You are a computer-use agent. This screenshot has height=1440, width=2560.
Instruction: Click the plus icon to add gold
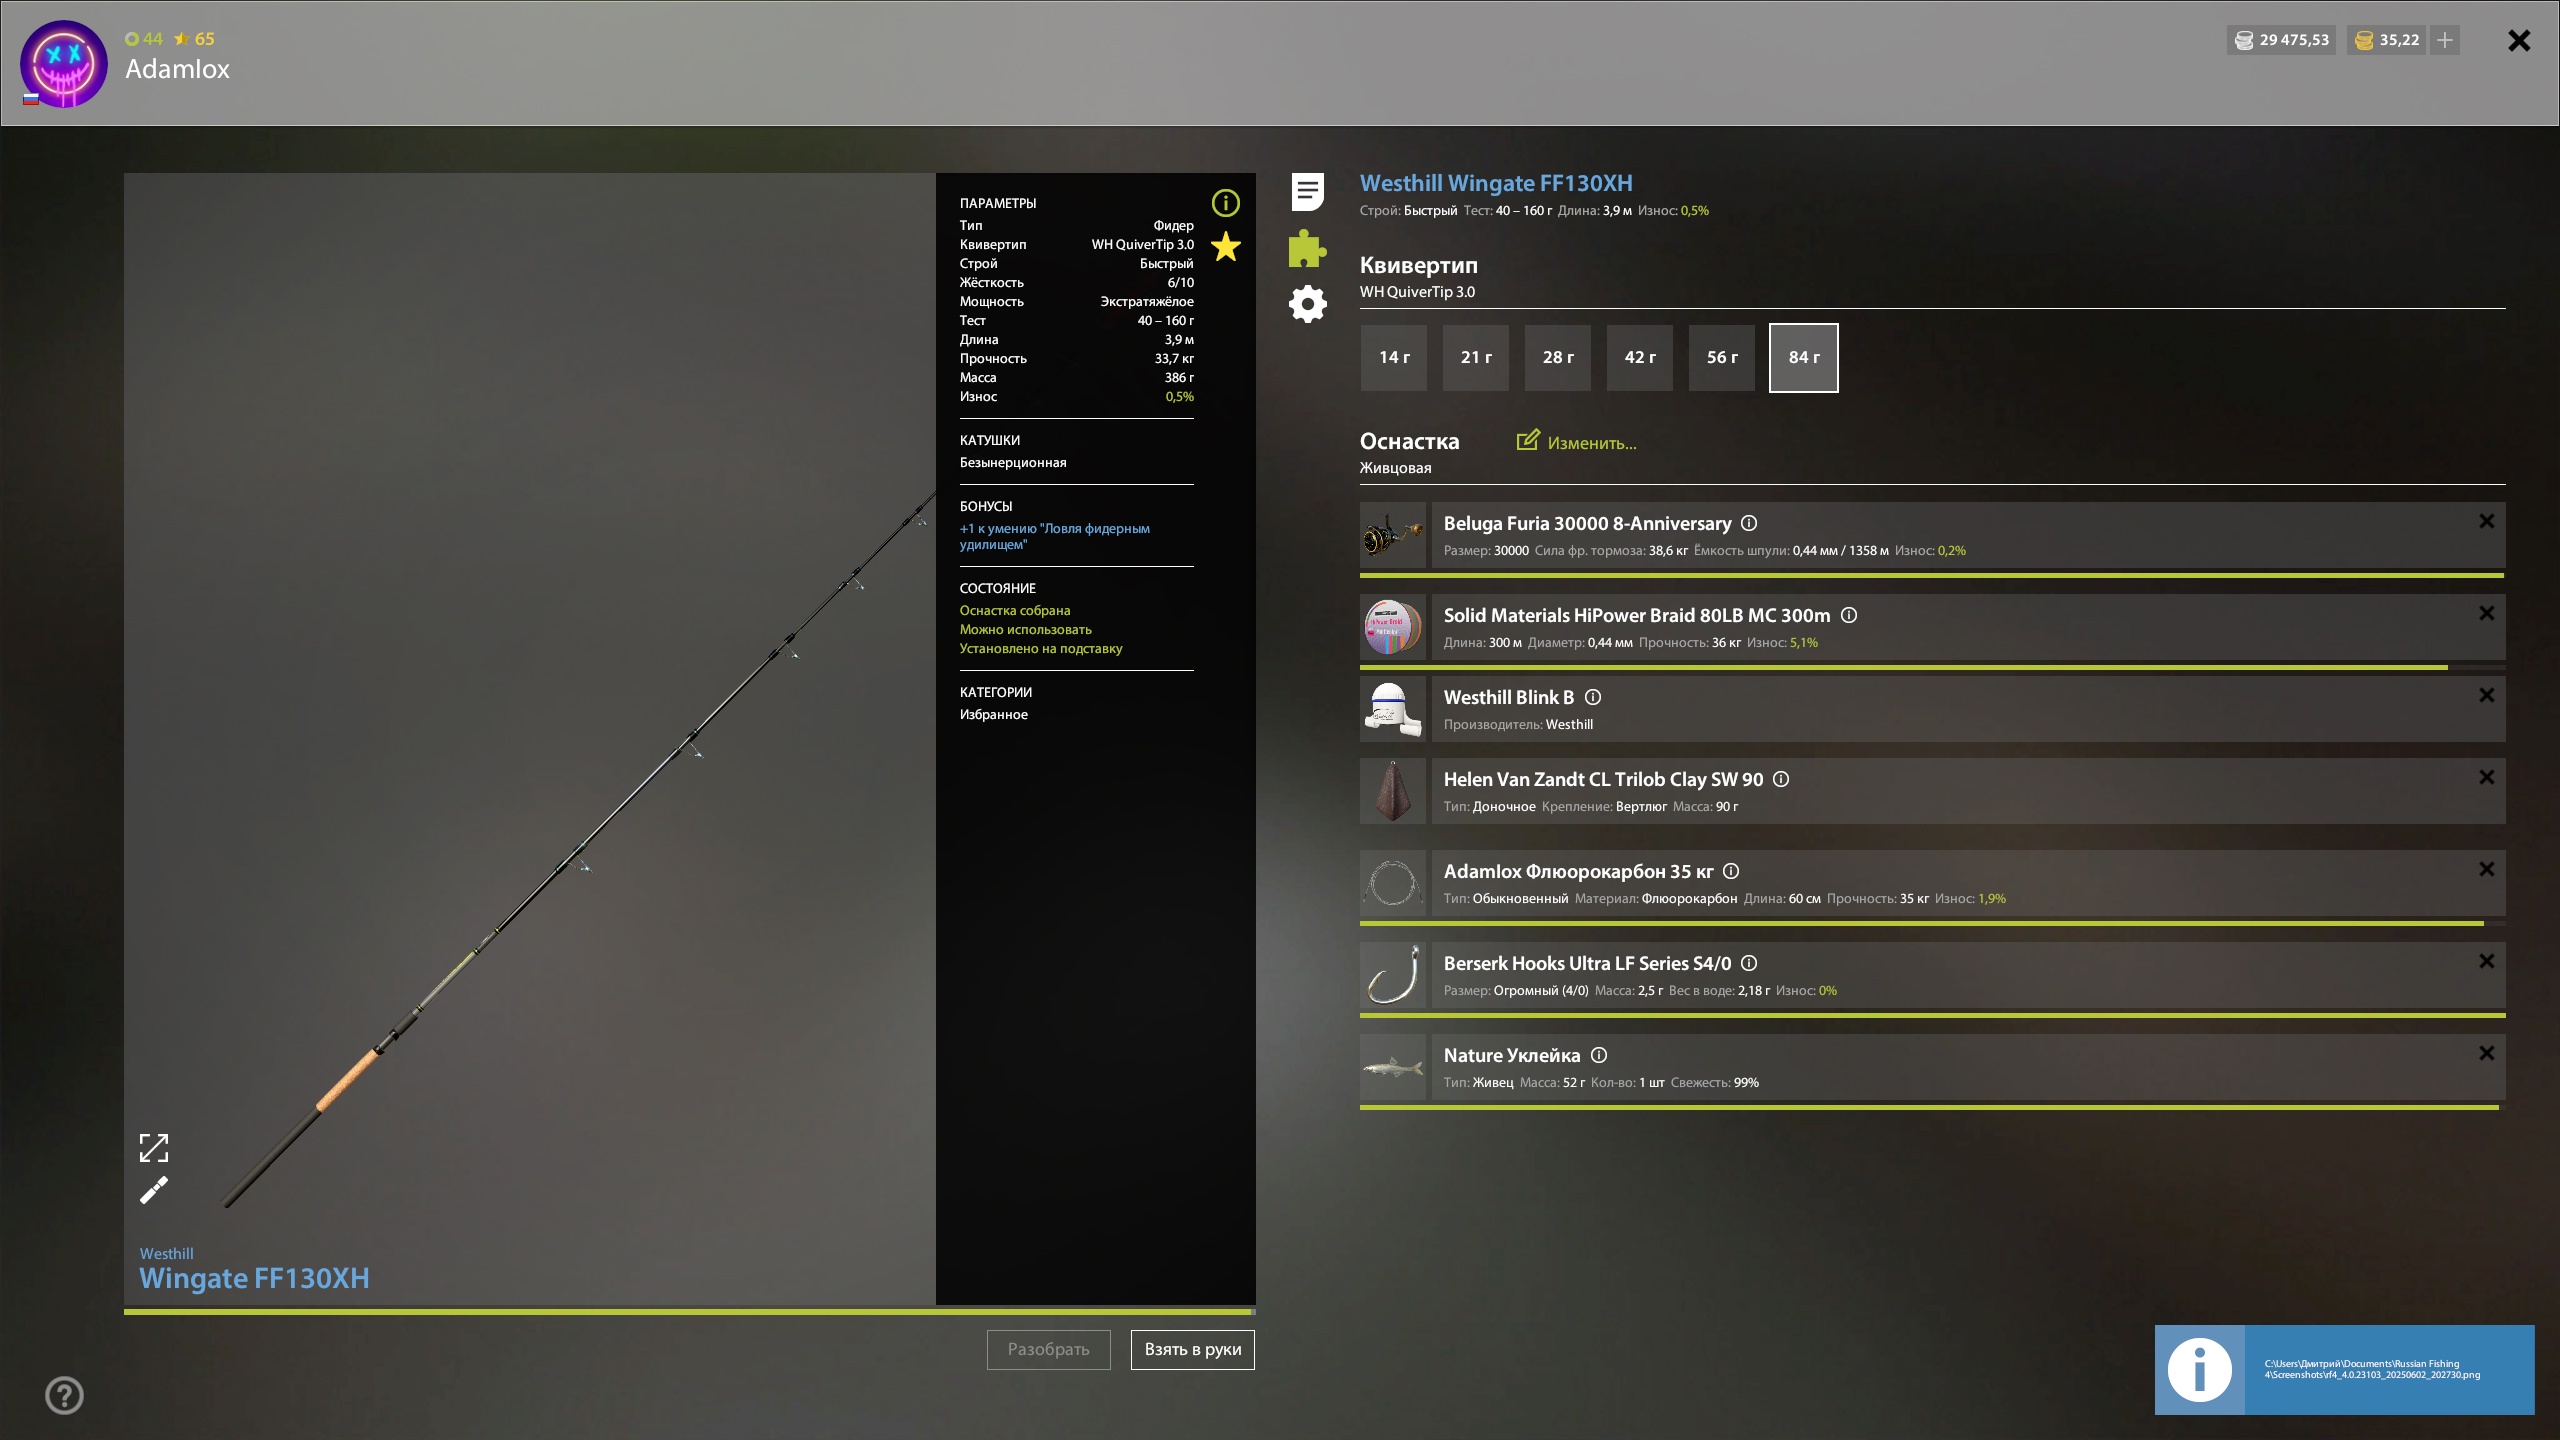click(2444, 40)
